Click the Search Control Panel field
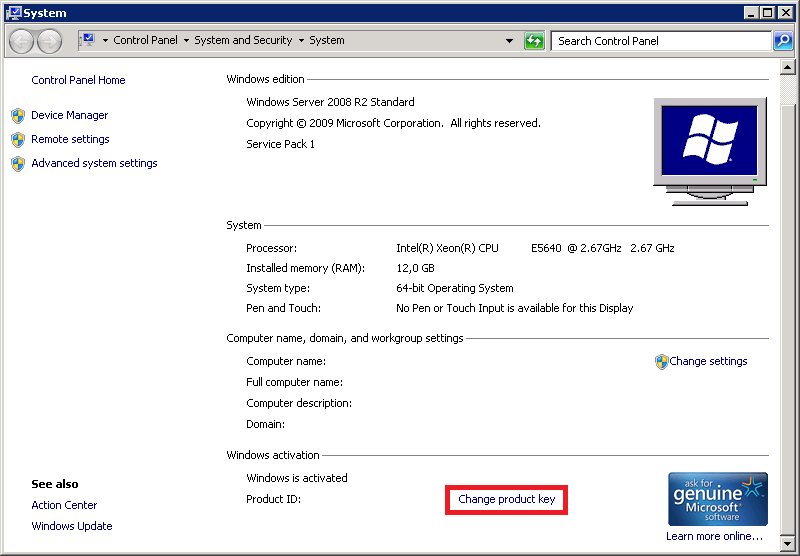Image resolution: width=800 pixels, height=556 pixels. pos(661,41)
